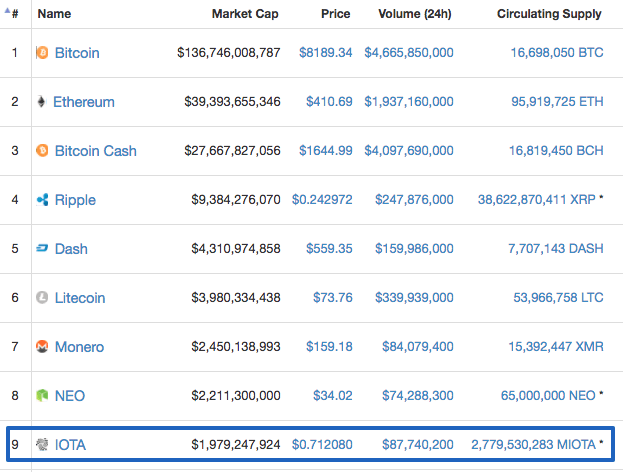Click the Ripple logo icon
Viewport: 623px width, 472px height.
[42, 199]
